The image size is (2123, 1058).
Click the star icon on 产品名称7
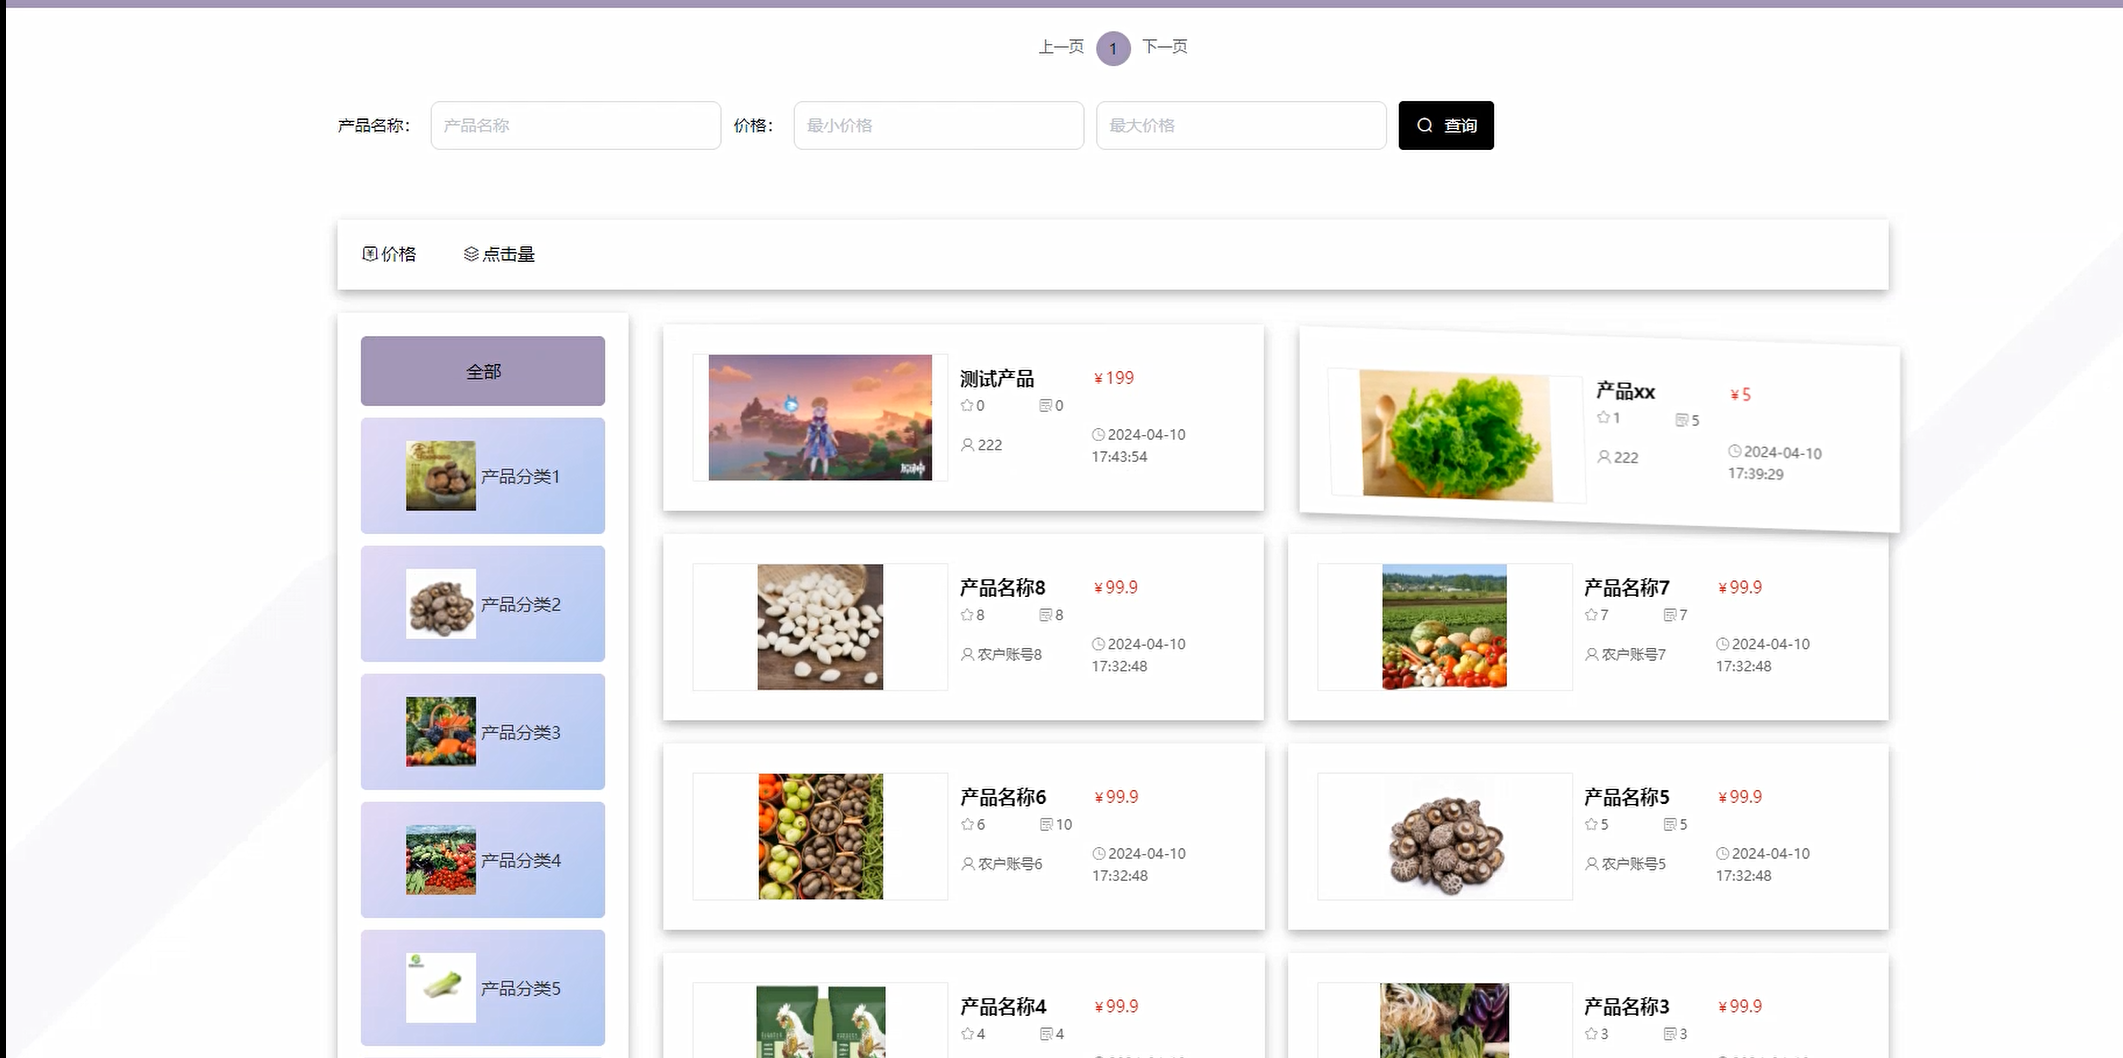[x=1591, y=615]
